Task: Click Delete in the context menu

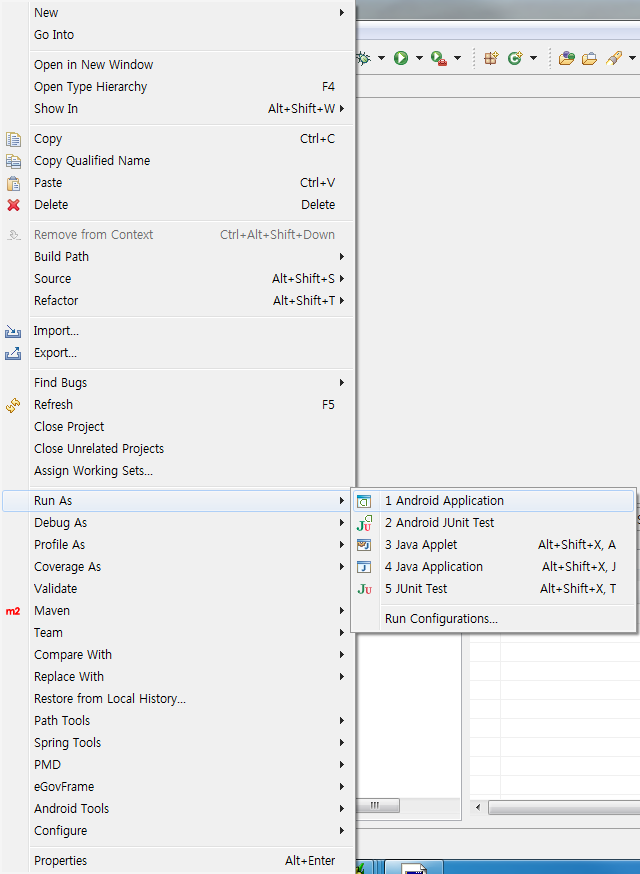Action: (51, 205)
